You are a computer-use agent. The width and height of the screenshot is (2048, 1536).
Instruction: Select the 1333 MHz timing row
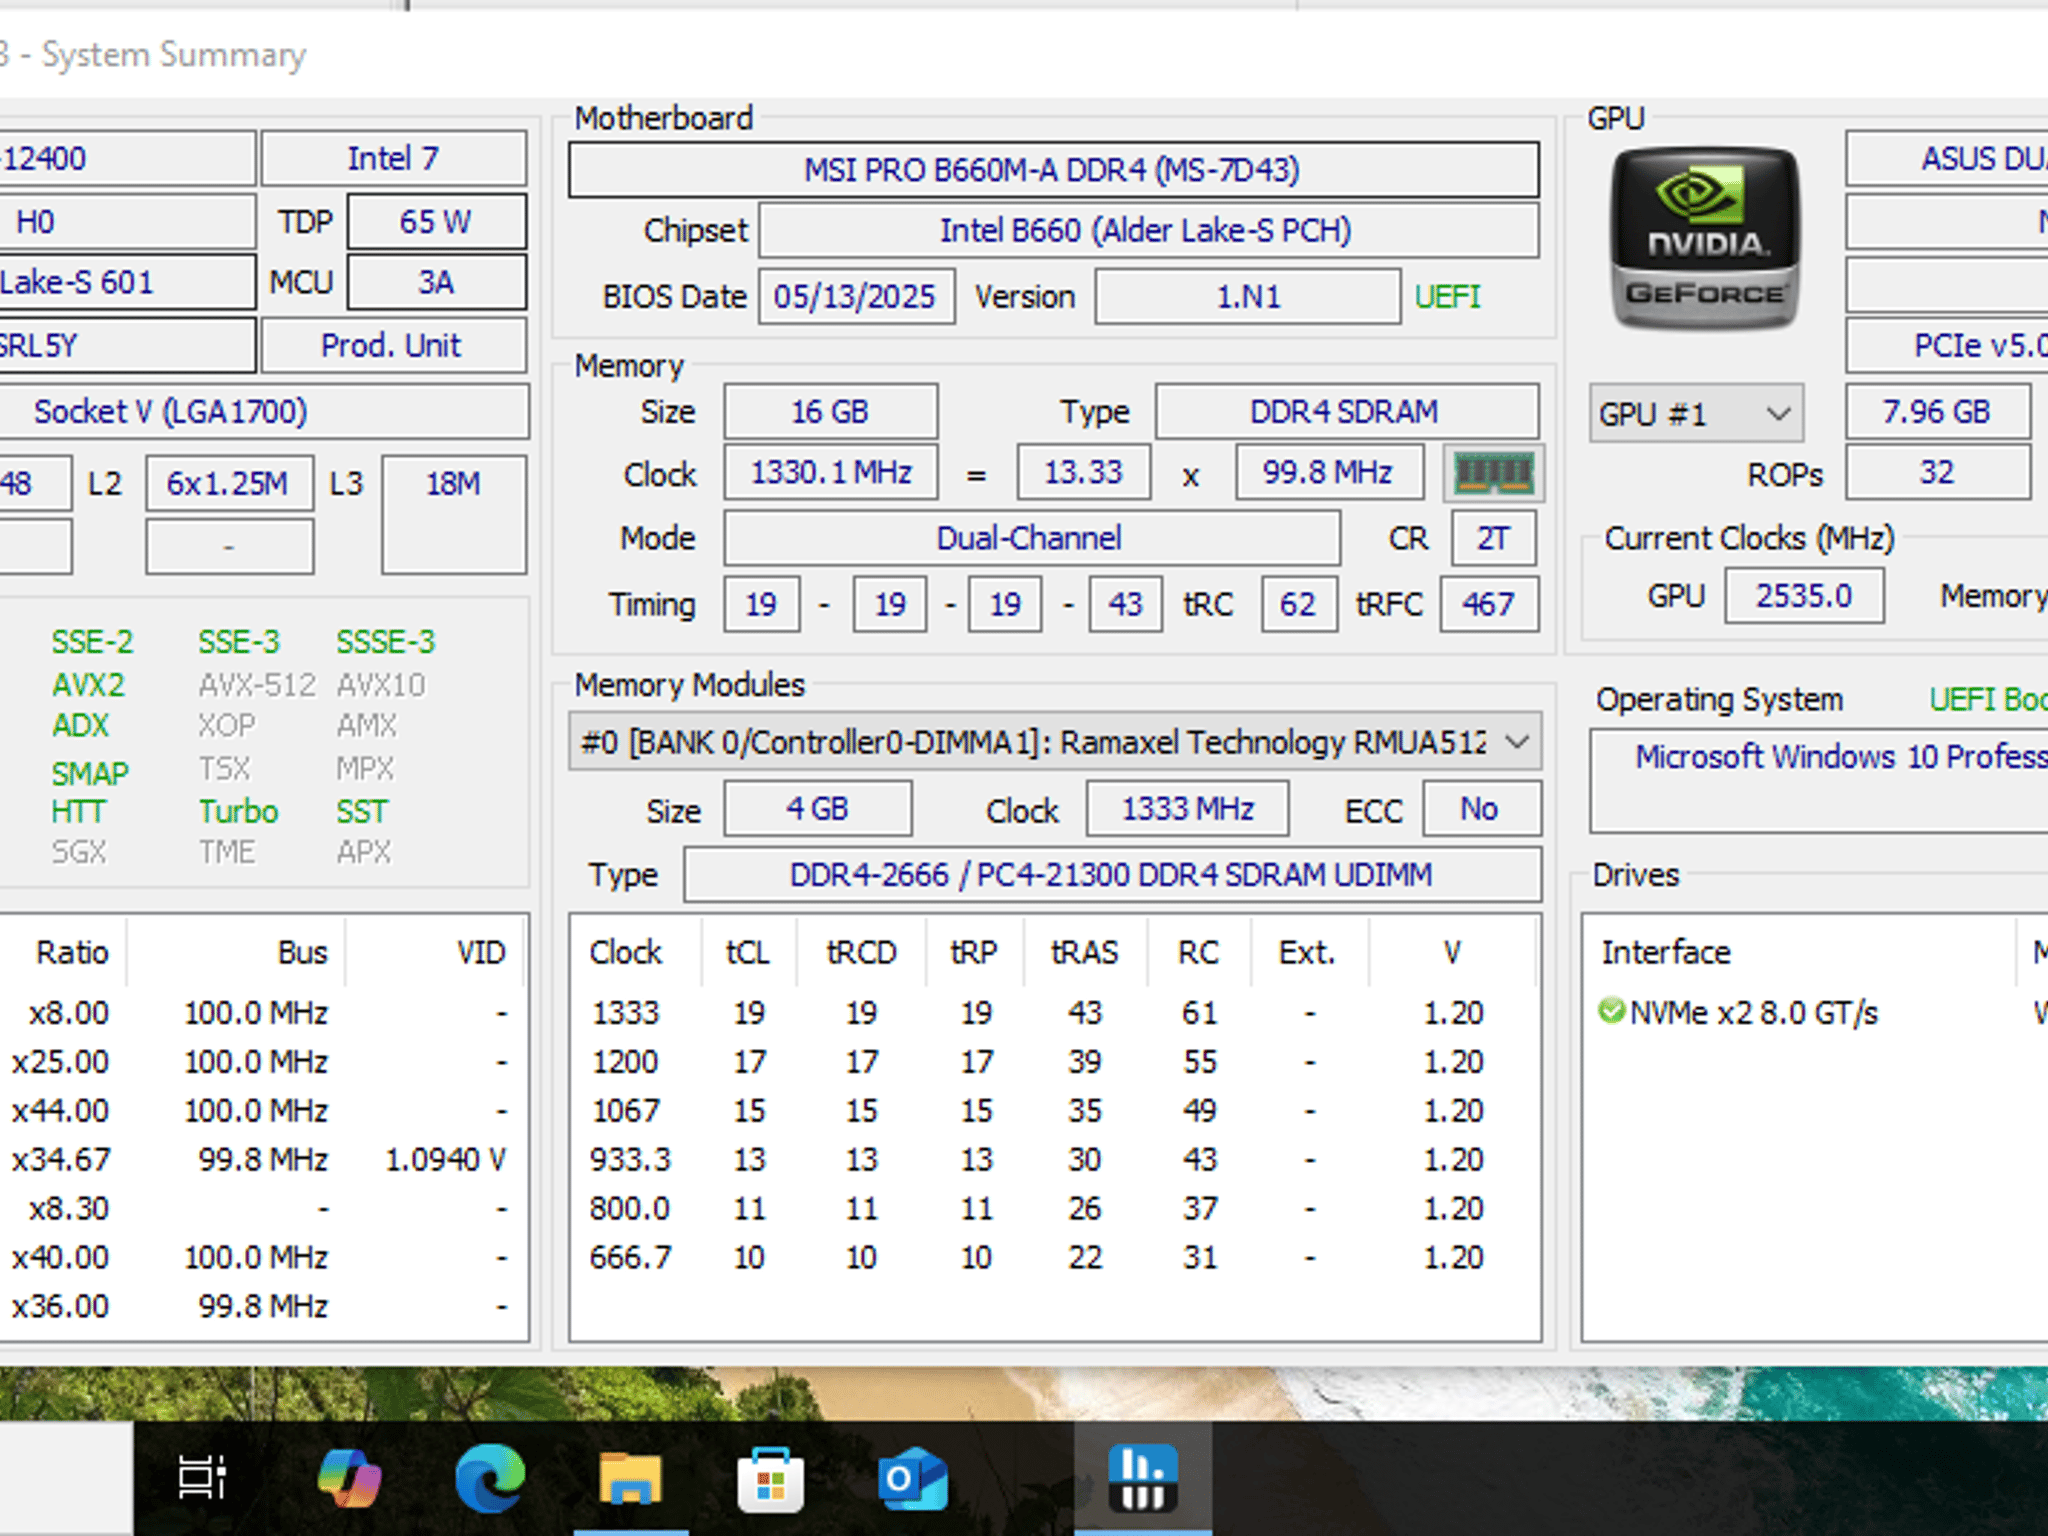point(1054,1012)
